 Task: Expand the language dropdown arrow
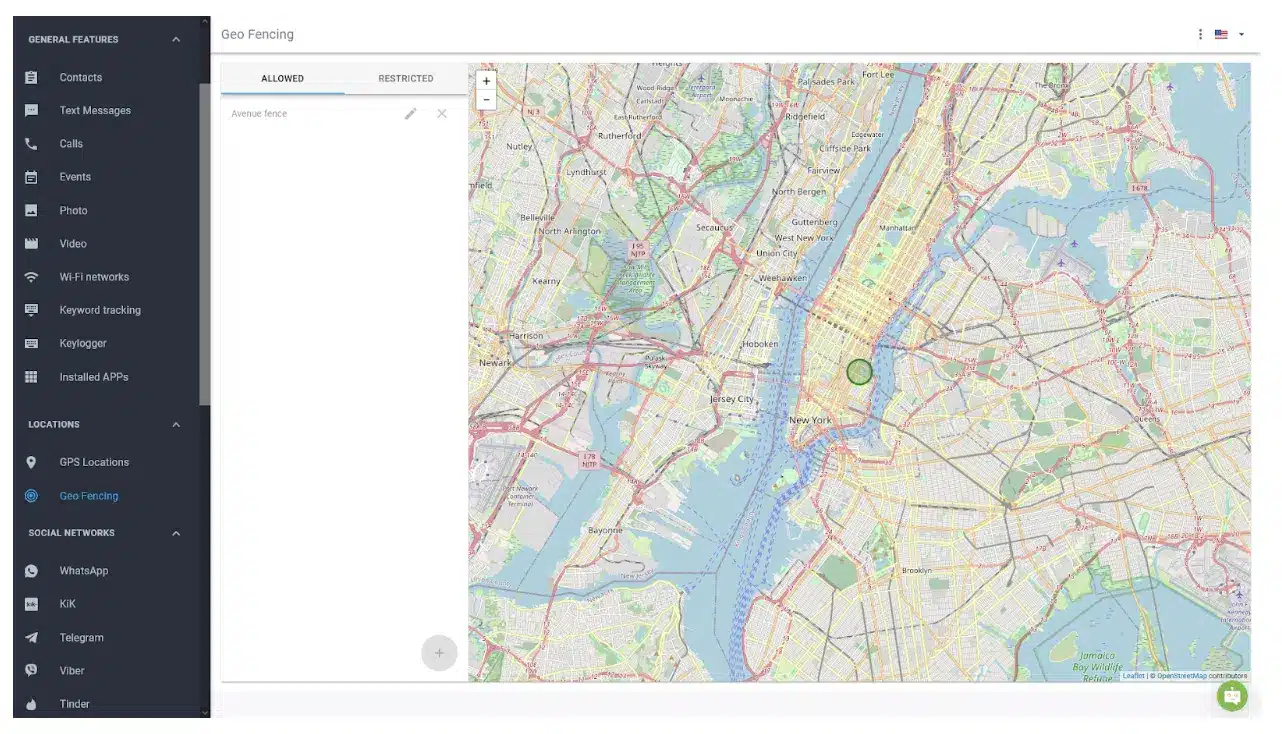1242,34
